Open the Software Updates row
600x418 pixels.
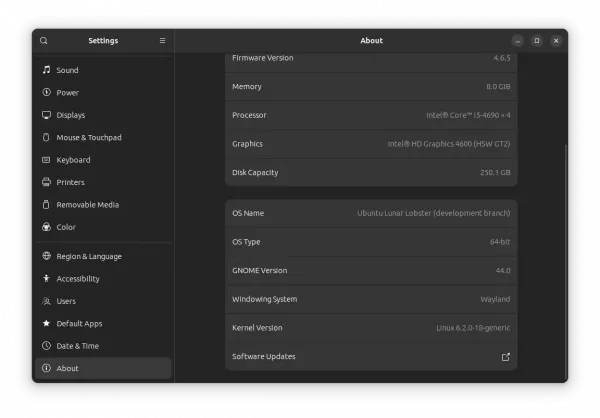point(371,357)
